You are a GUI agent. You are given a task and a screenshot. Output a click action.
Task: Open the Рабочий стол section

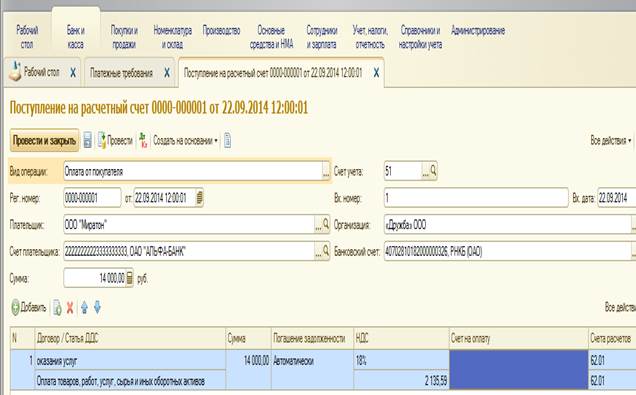click(27, 37)
